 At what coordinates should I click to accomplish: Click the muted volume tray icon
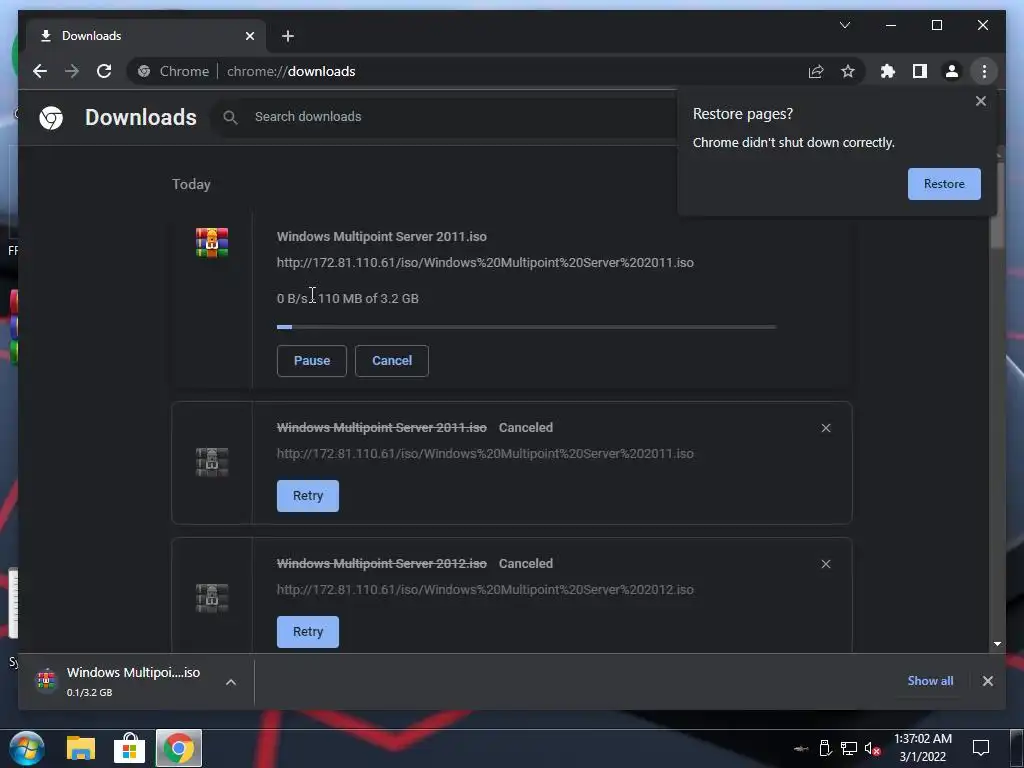coord(872,748)
